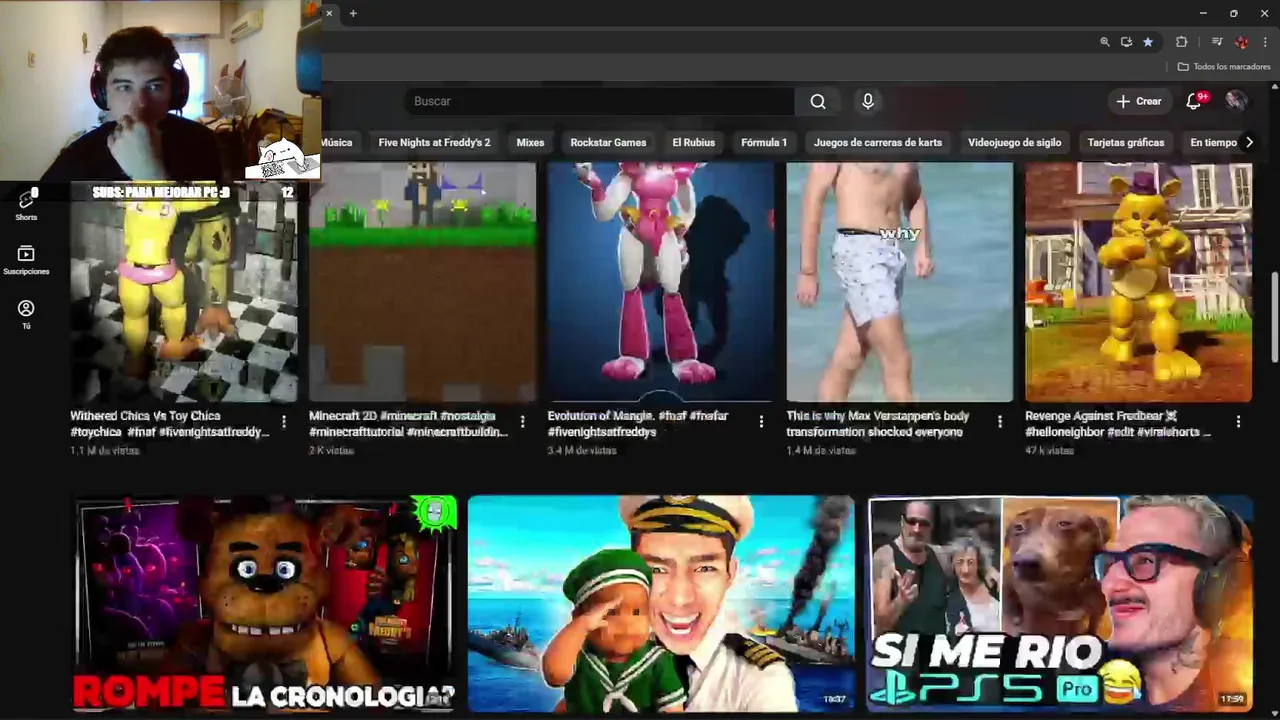Click the Revenge Against Fredbear title

(x=1118, y=424)
